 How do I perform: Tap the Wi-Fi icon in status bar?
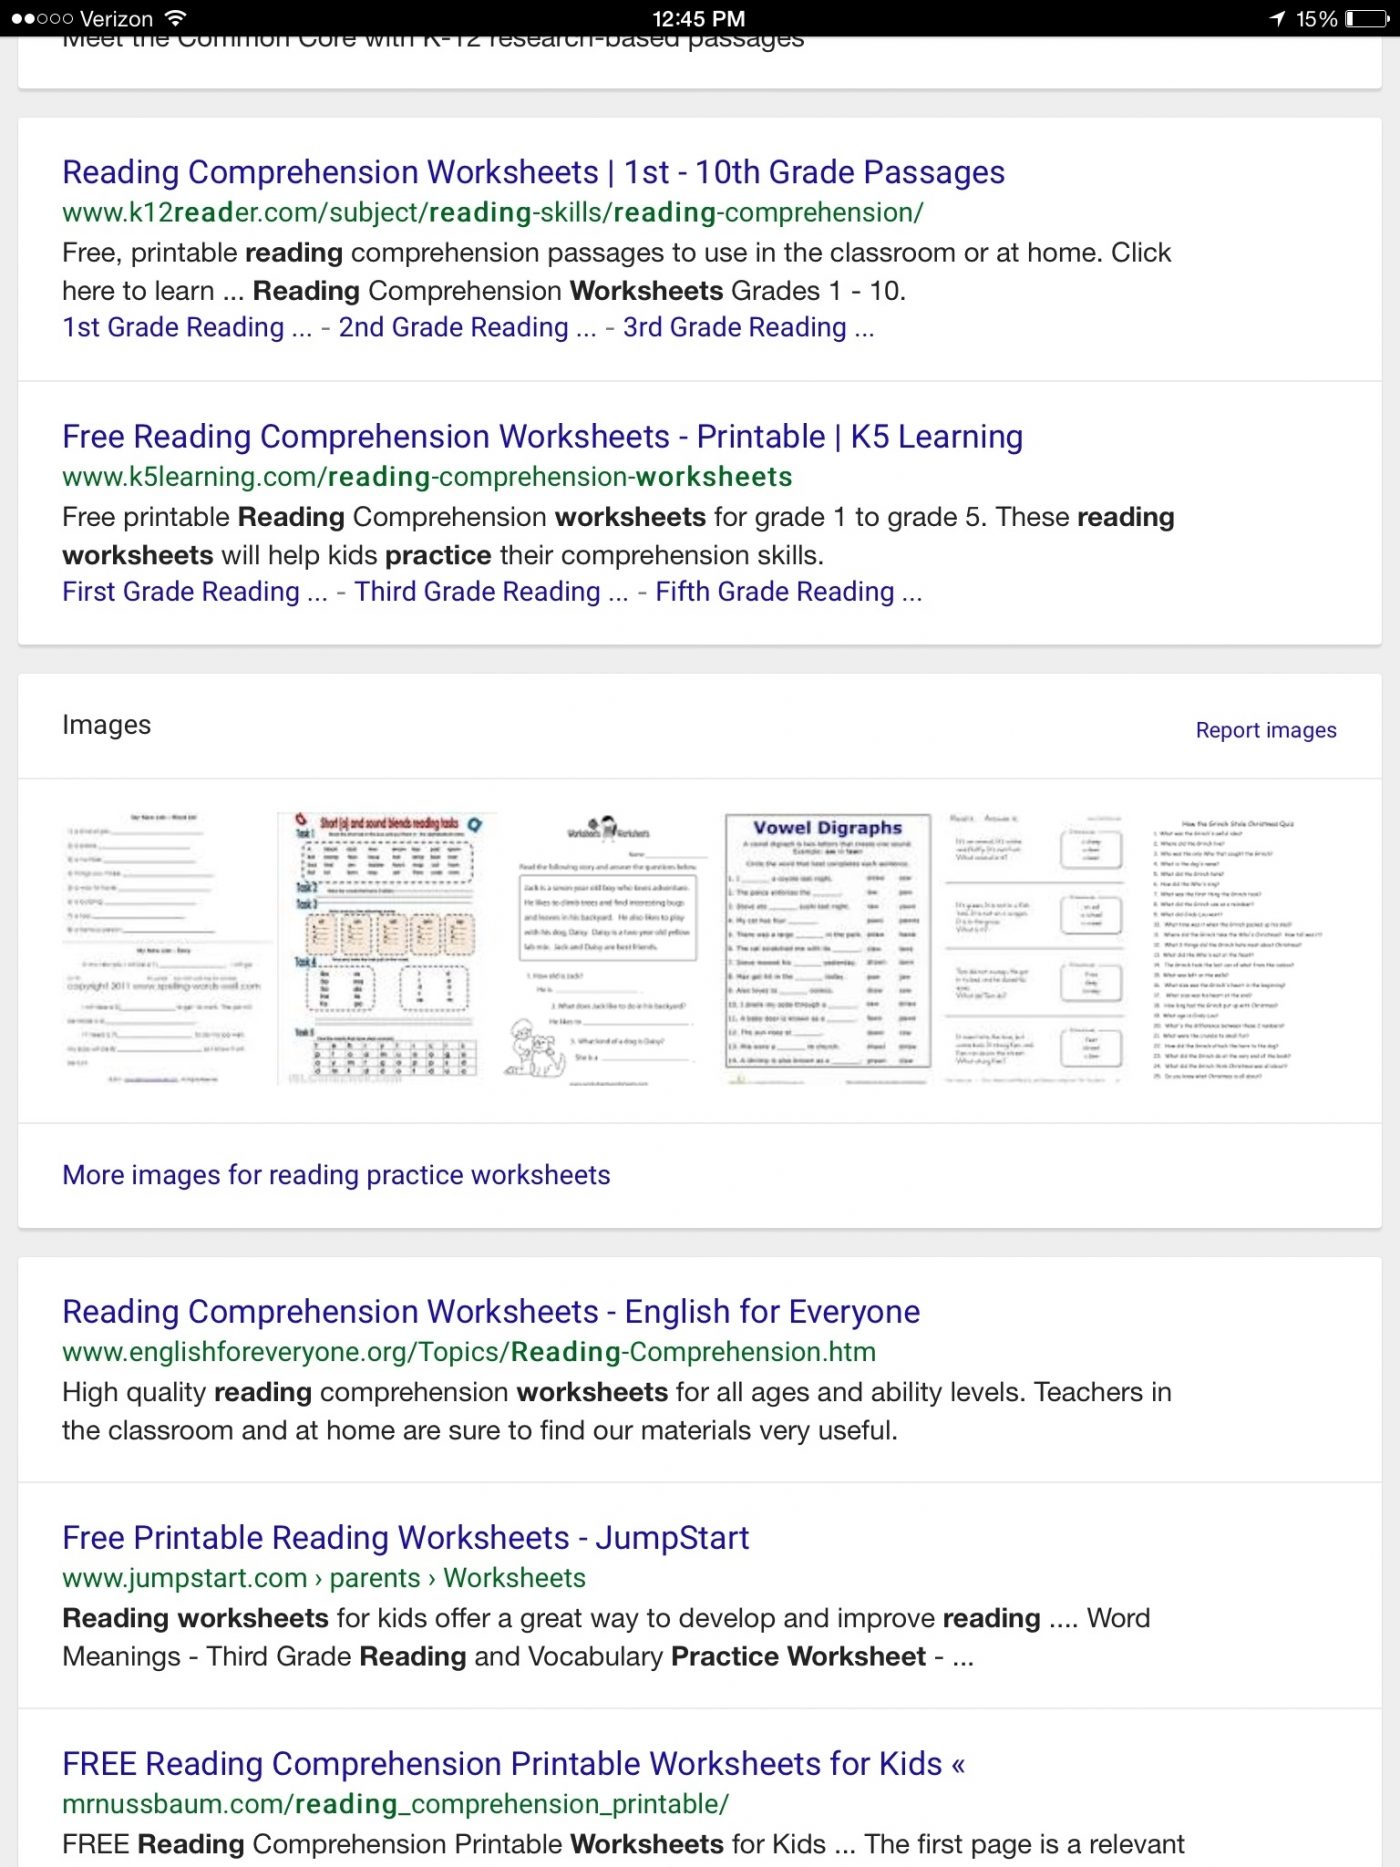tap(176, 18)
